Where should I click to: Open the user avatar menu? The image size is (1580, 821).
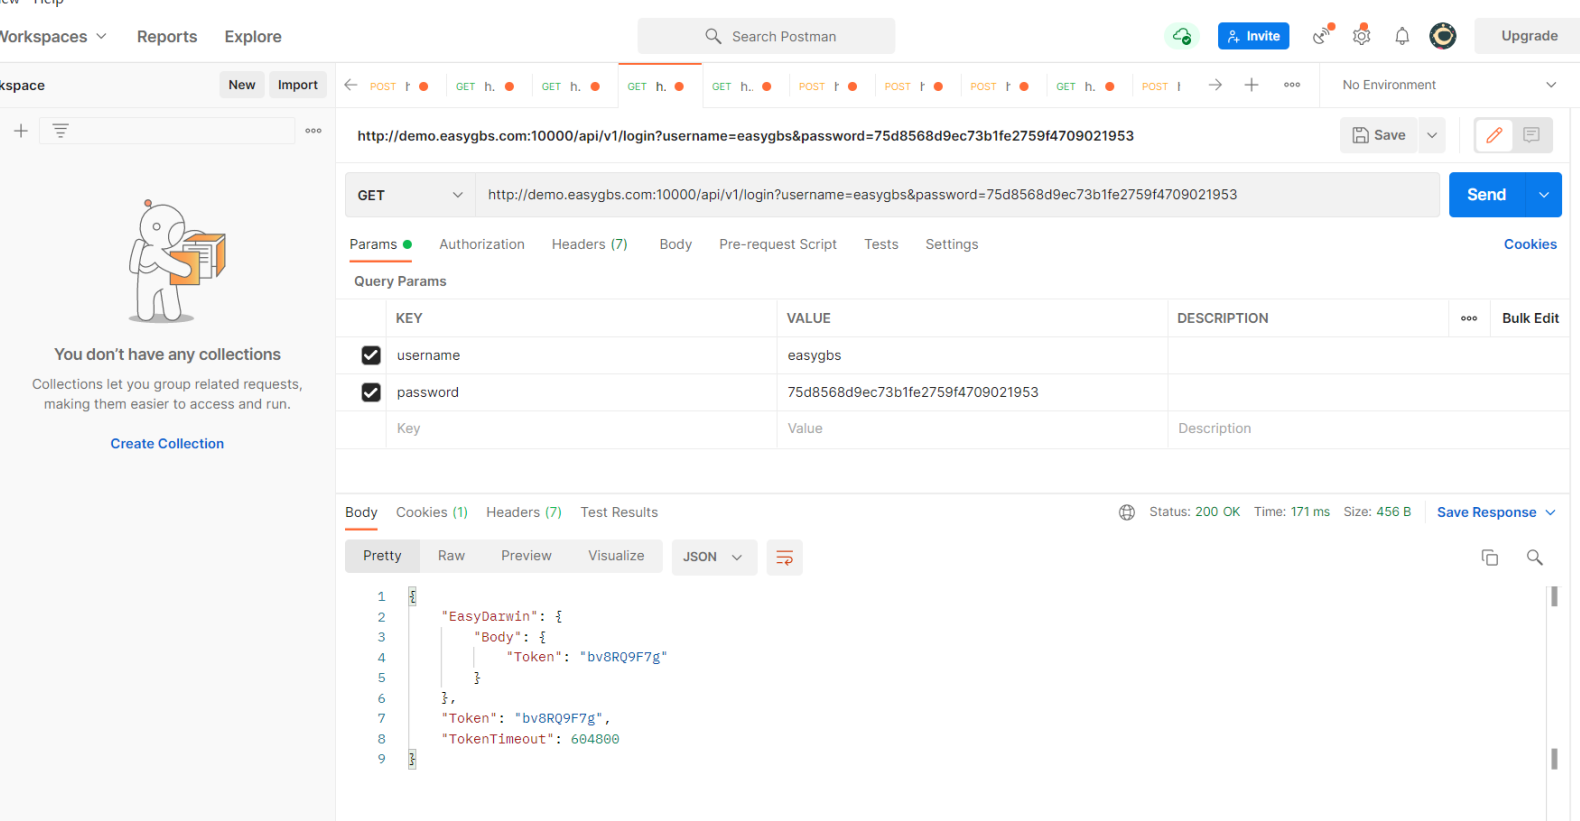coord(1442,36)
